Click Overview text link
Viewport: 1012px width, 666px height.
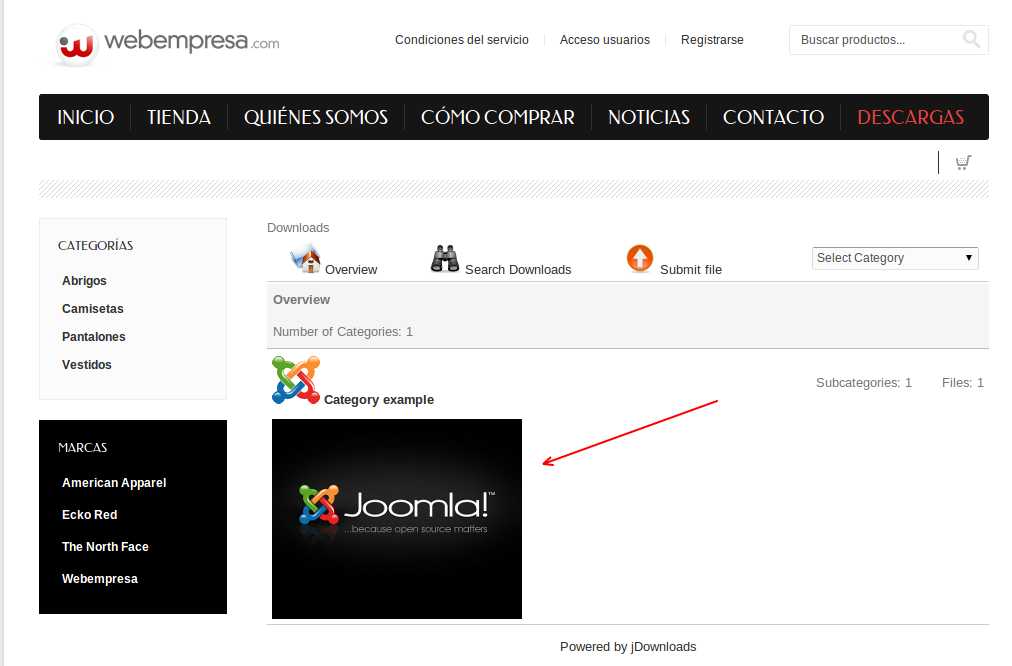point(351,270)
